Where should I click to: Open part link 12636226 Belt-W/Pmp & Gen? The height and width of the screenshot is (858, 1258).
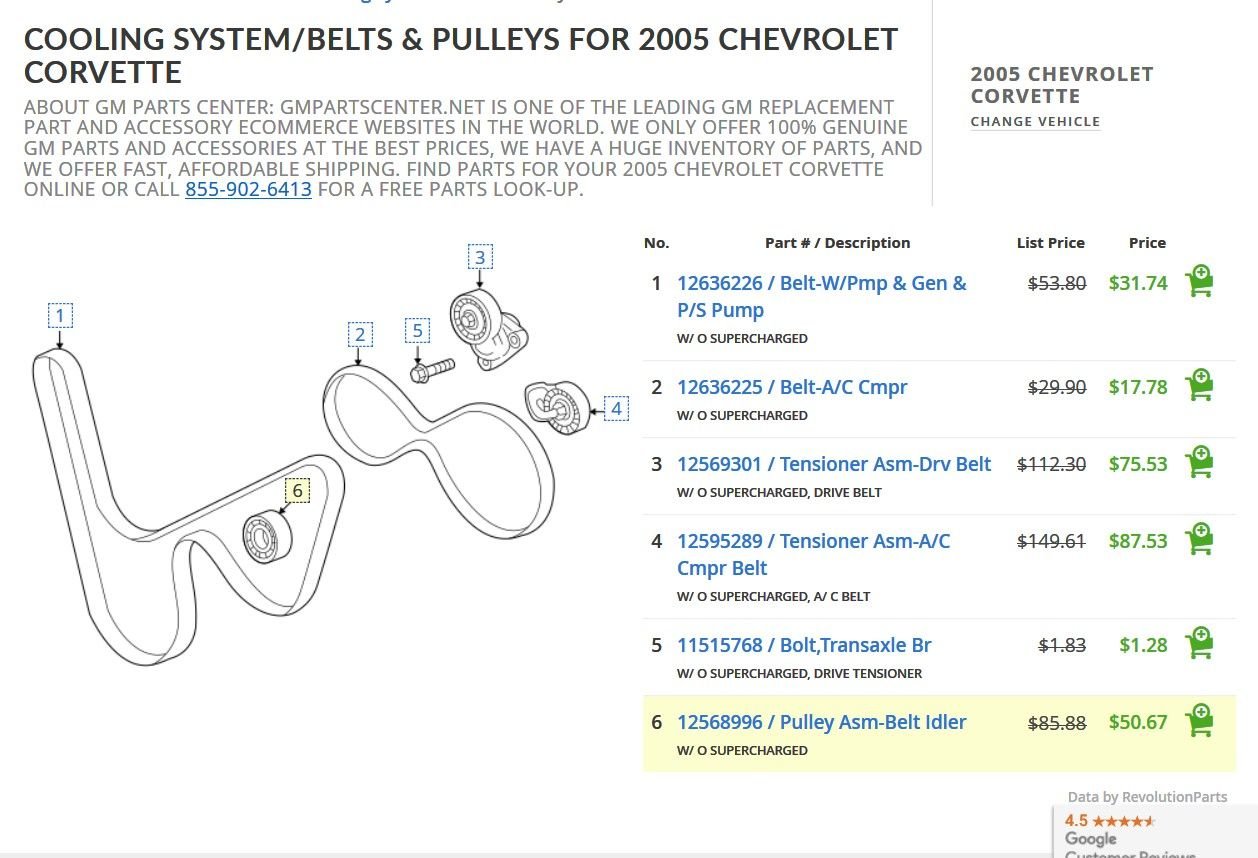coord(822,296)
